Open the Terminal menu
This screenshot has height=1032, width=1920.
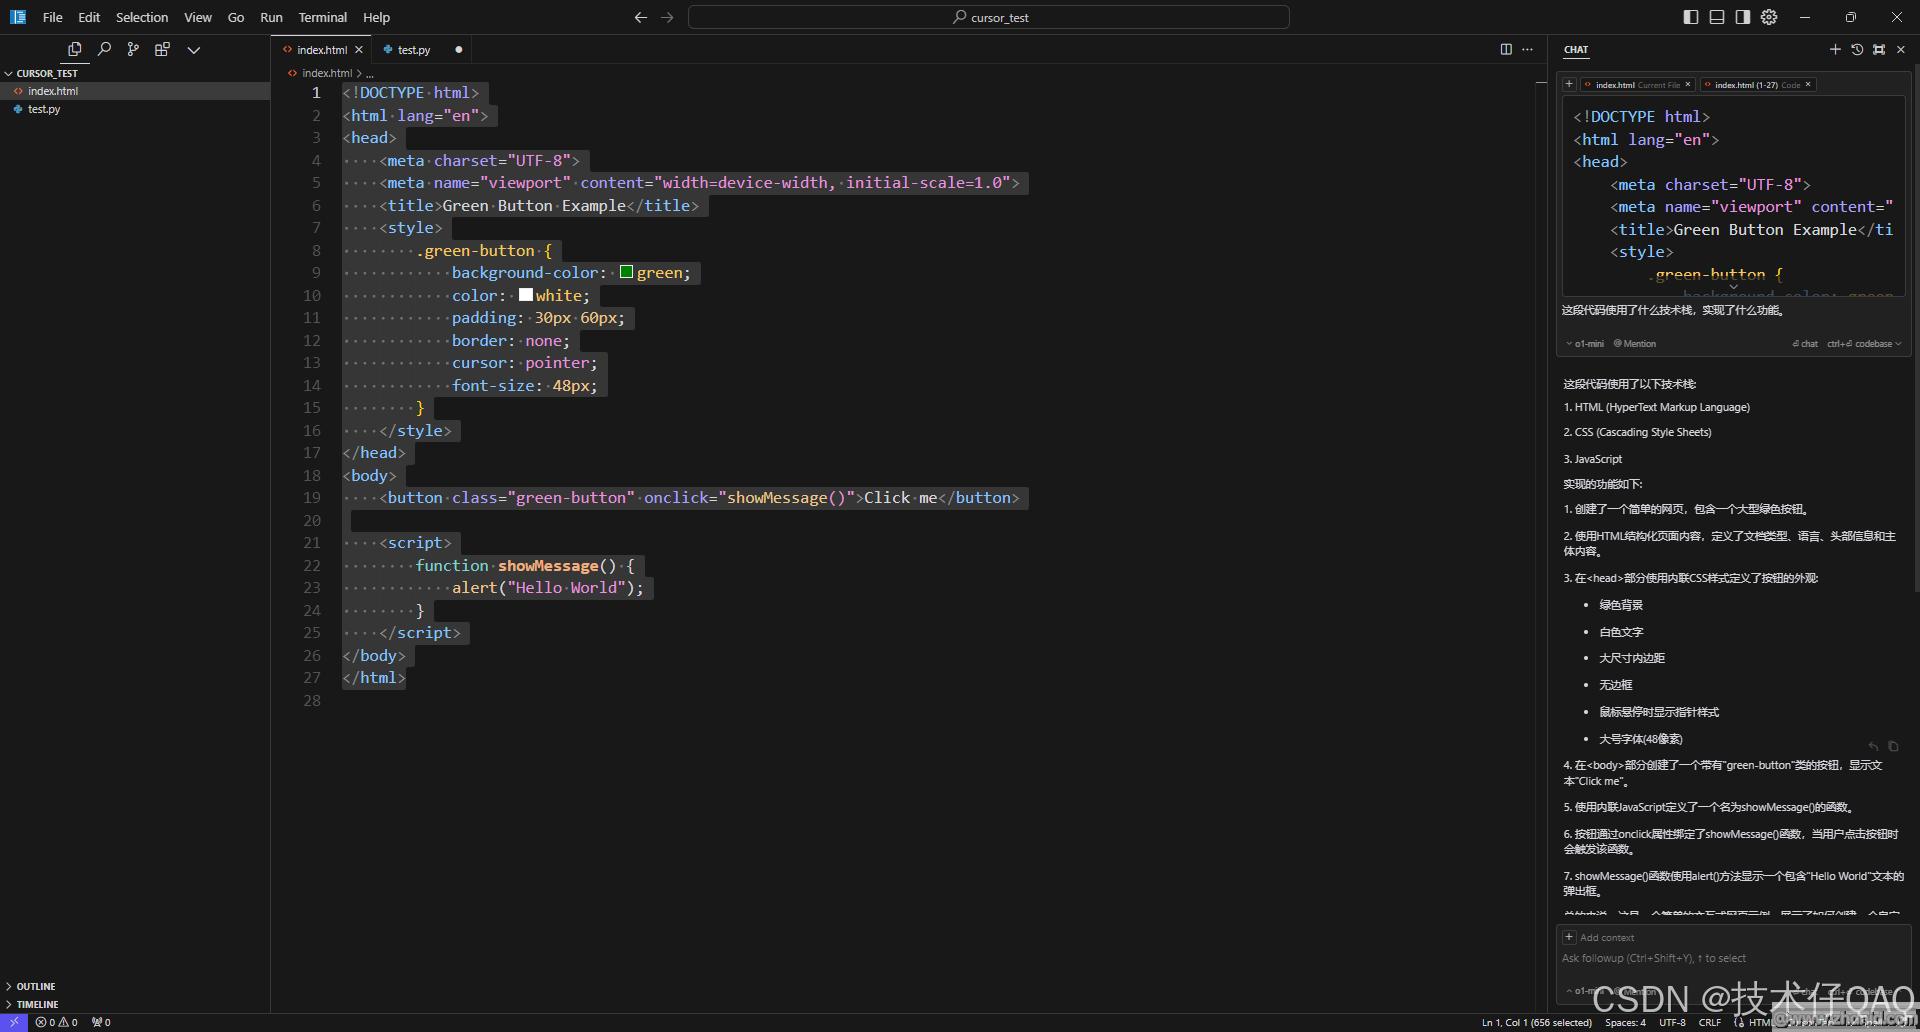coord(322,17)
